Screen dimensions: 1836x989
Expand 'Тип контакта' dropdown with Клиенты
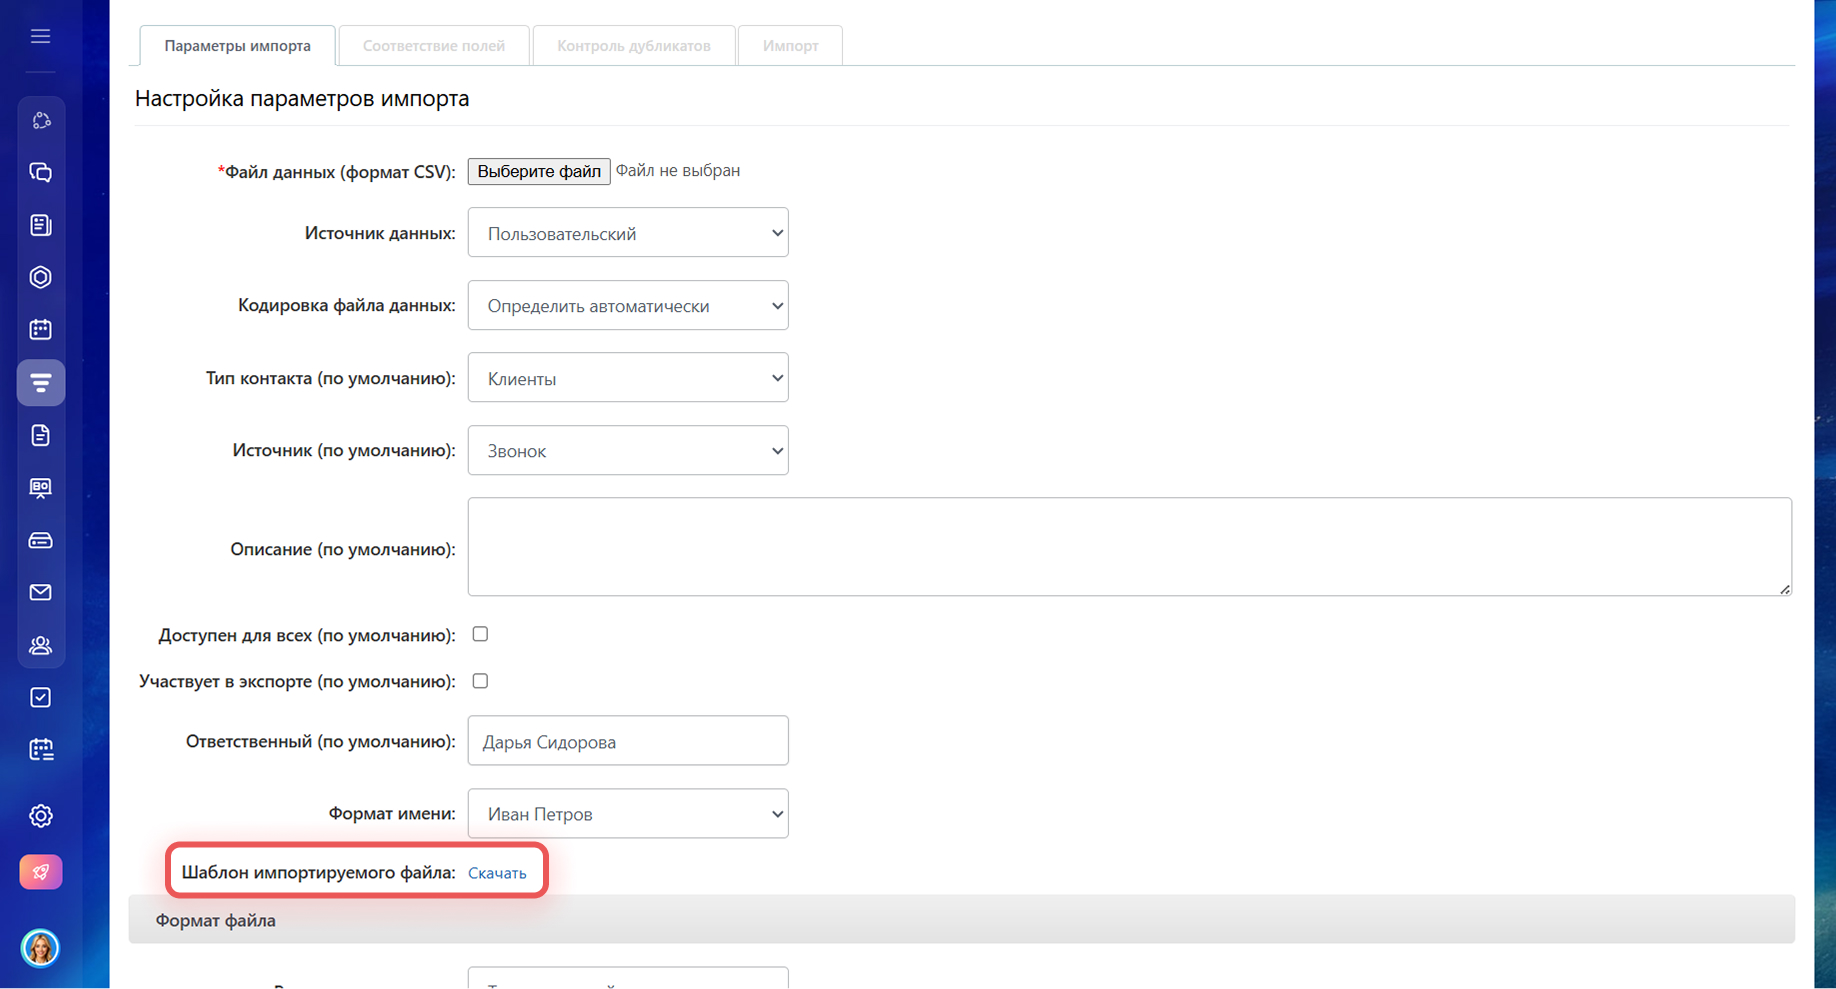tap(627, 378)
